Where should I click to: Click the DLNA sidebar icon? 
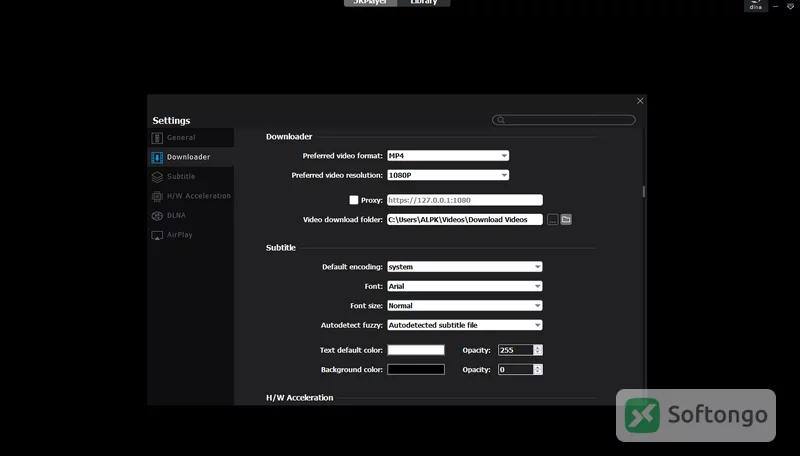(x=157, y=215)
